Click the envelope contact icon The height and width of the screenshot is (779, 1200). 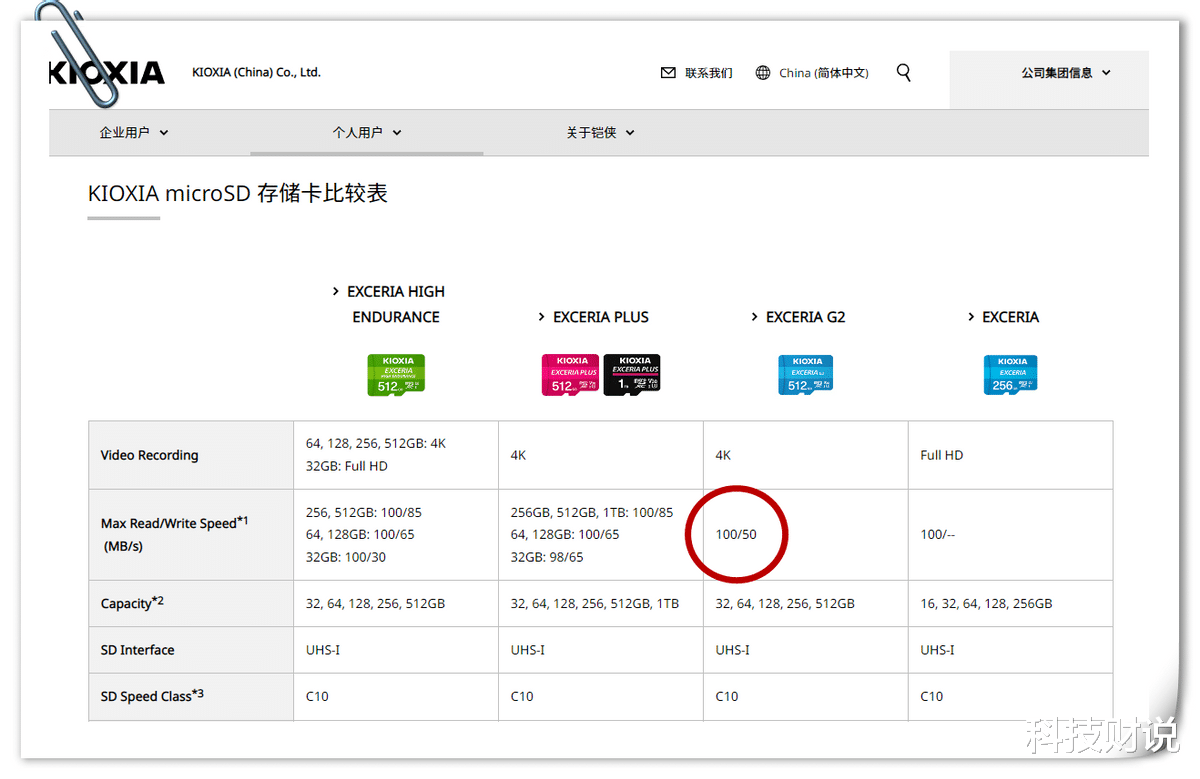[x=669, y=73]
